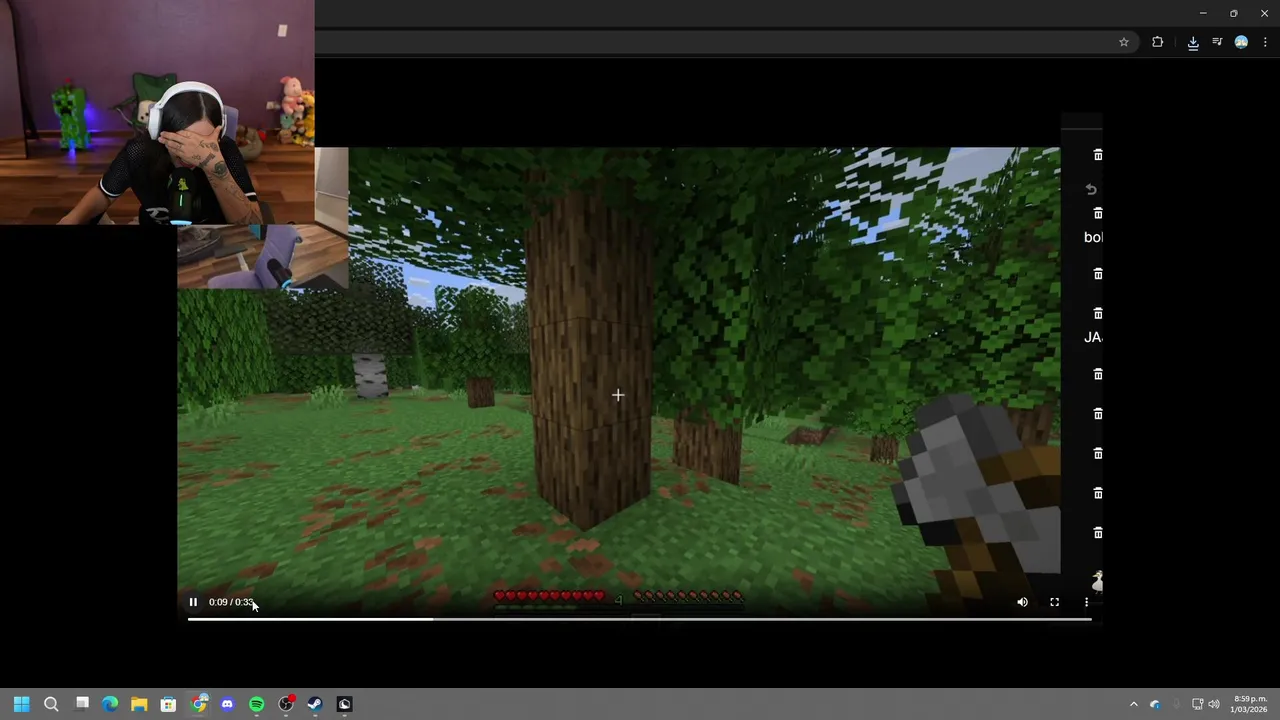Click the OneDrive cloud tray icon

[1155, 704]
